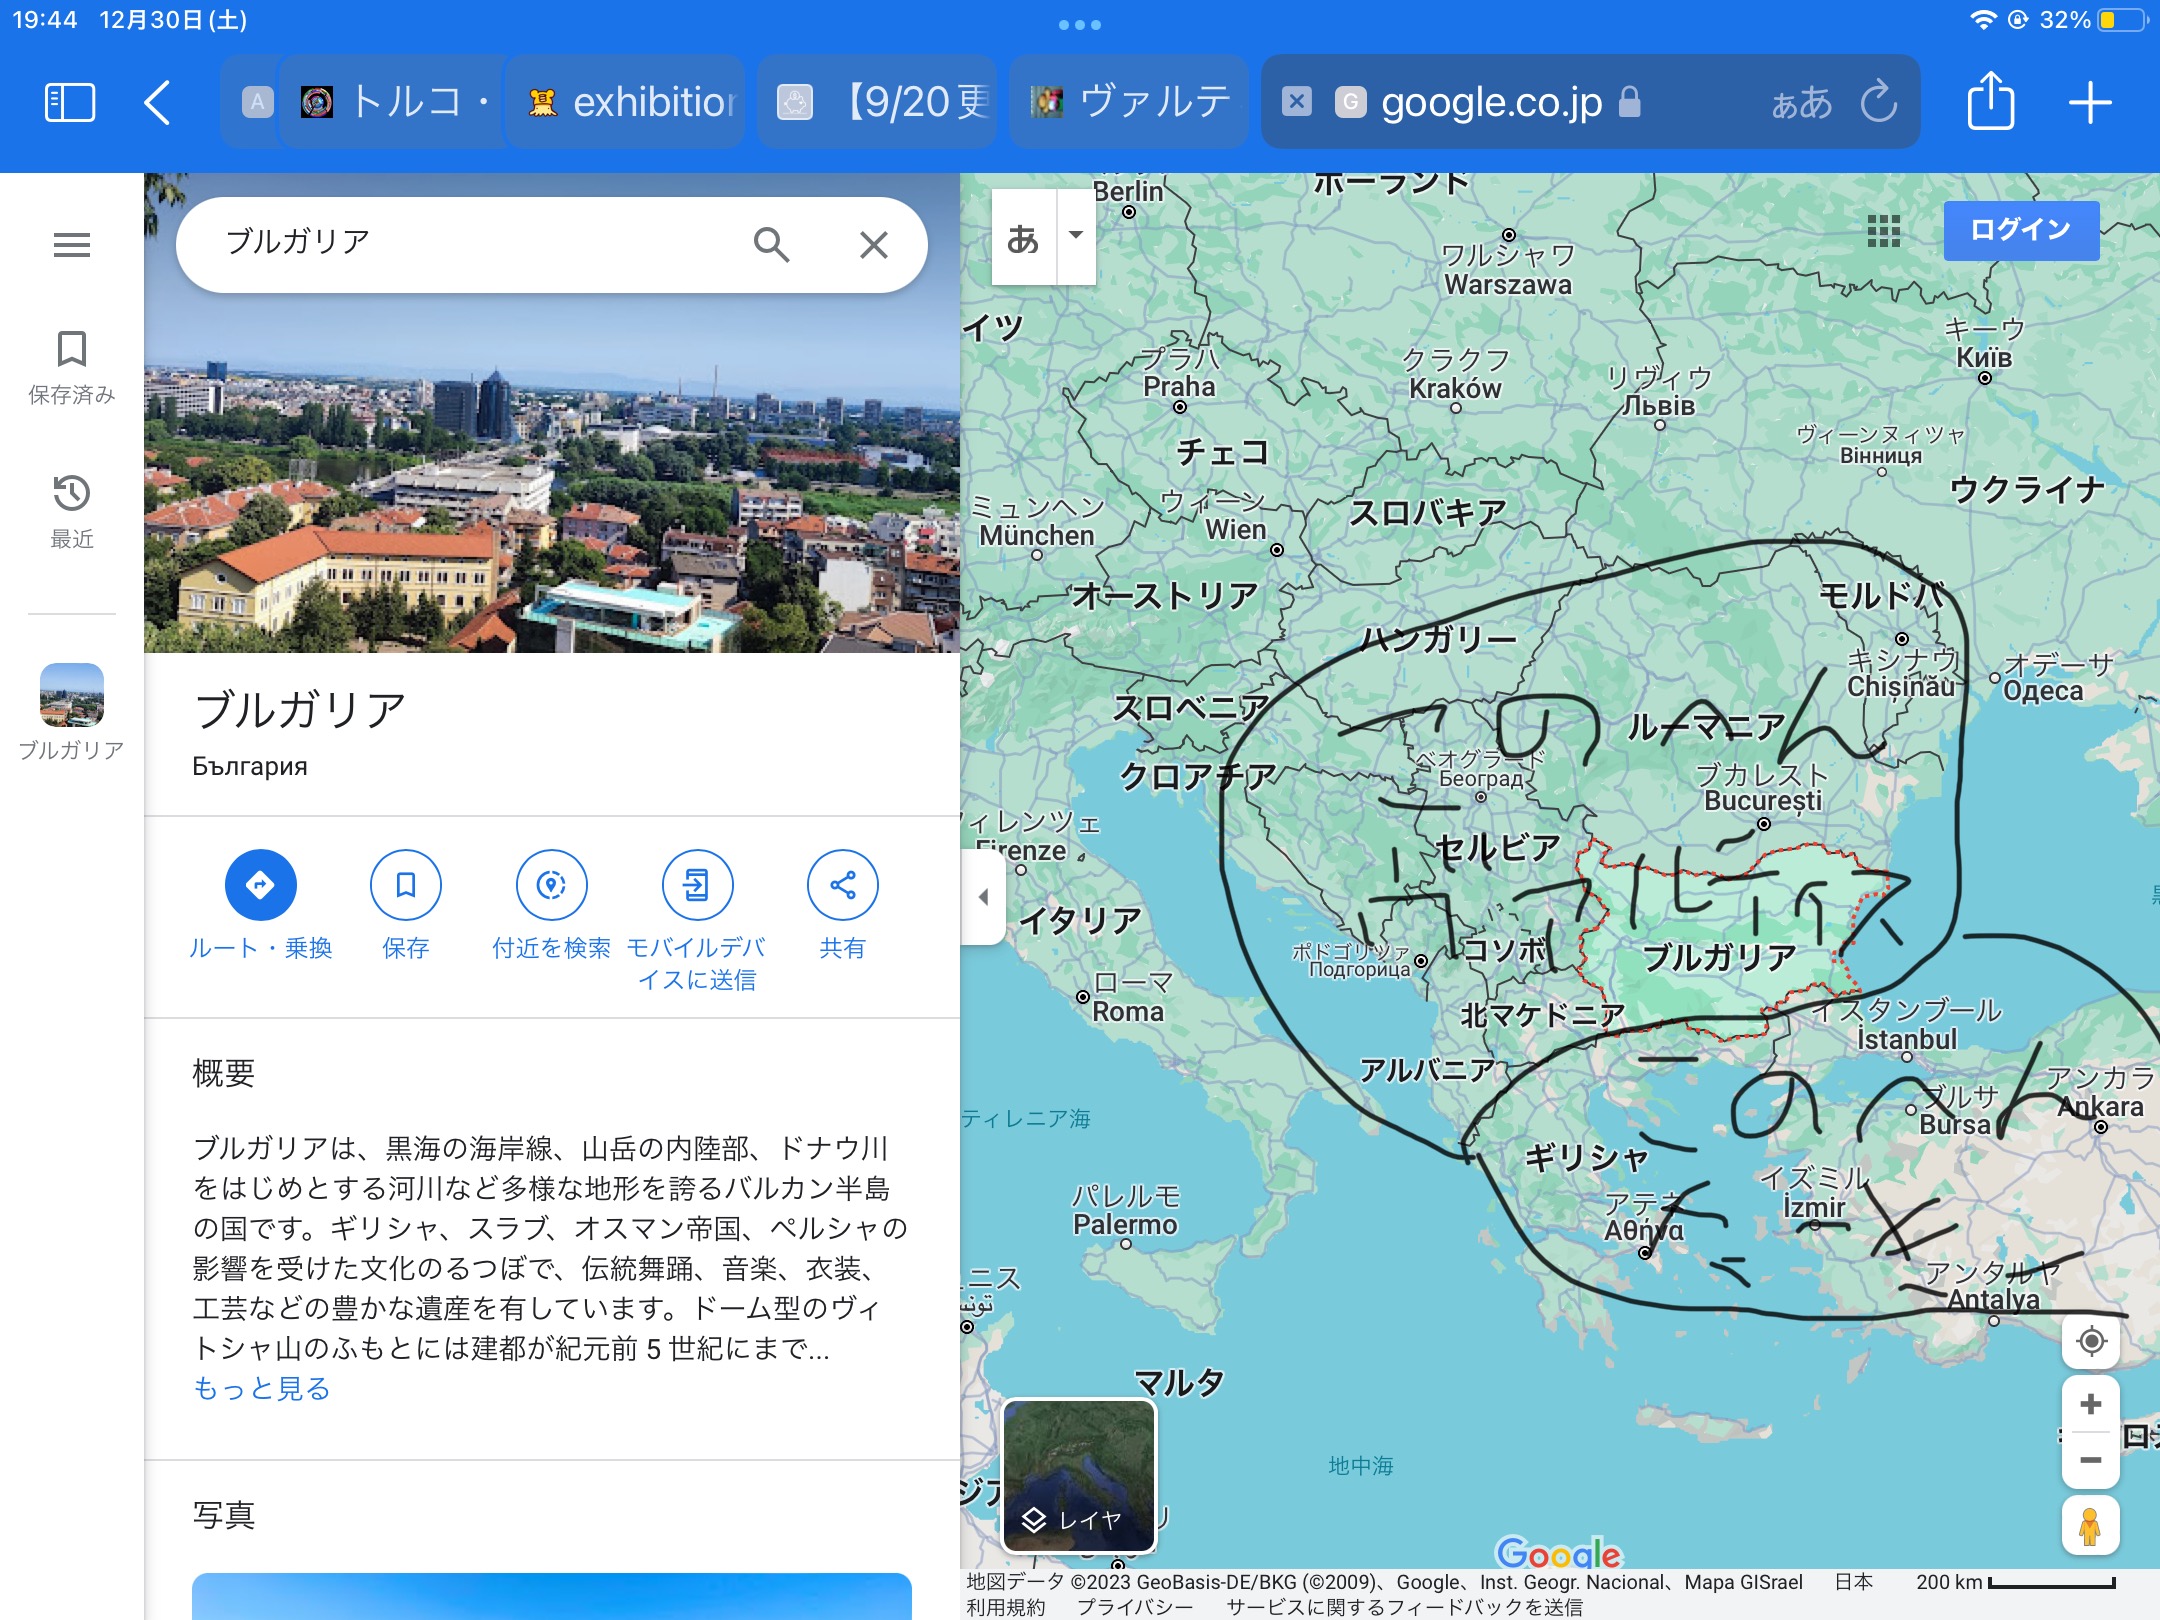
Task: Click the セルビア country label
Action: (1498, 848)
